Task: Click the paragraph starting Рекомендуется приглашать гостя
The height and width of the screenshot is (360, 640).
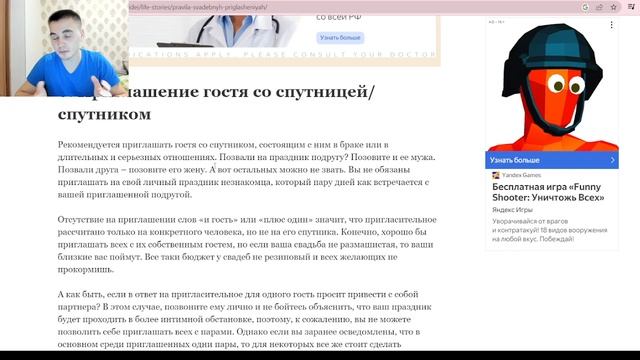Action: coord(247,170)
